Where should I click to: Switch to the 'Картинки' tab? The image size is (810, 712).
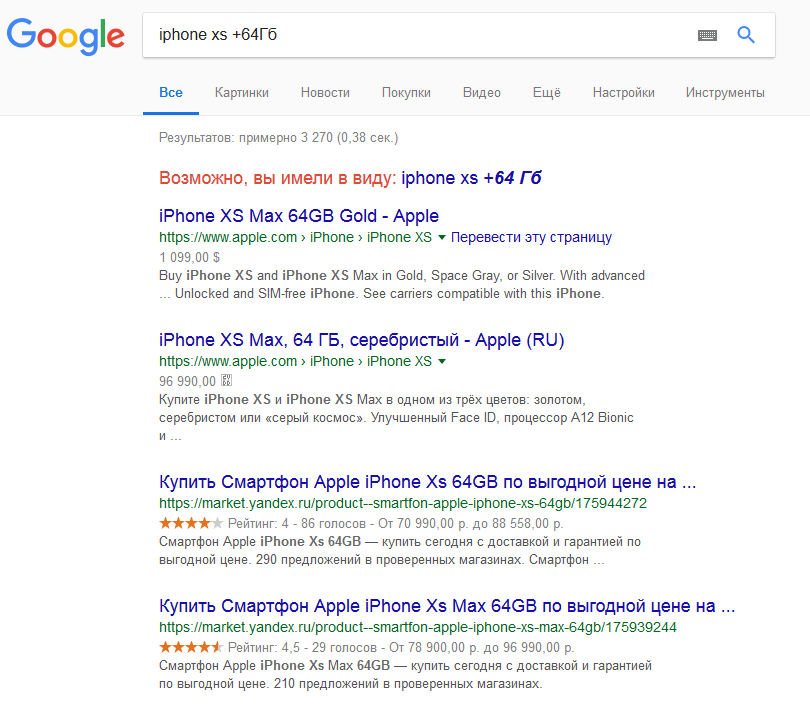coord(242,92)
